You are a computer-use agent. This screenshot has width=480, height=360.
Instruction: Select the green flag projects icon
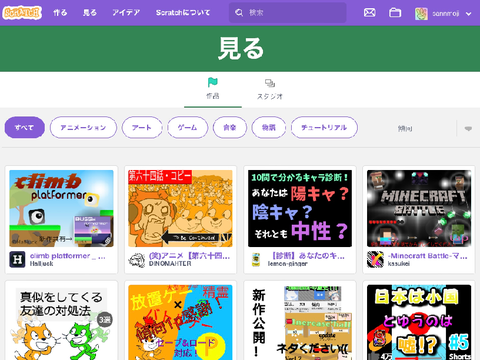coord(212,82)
